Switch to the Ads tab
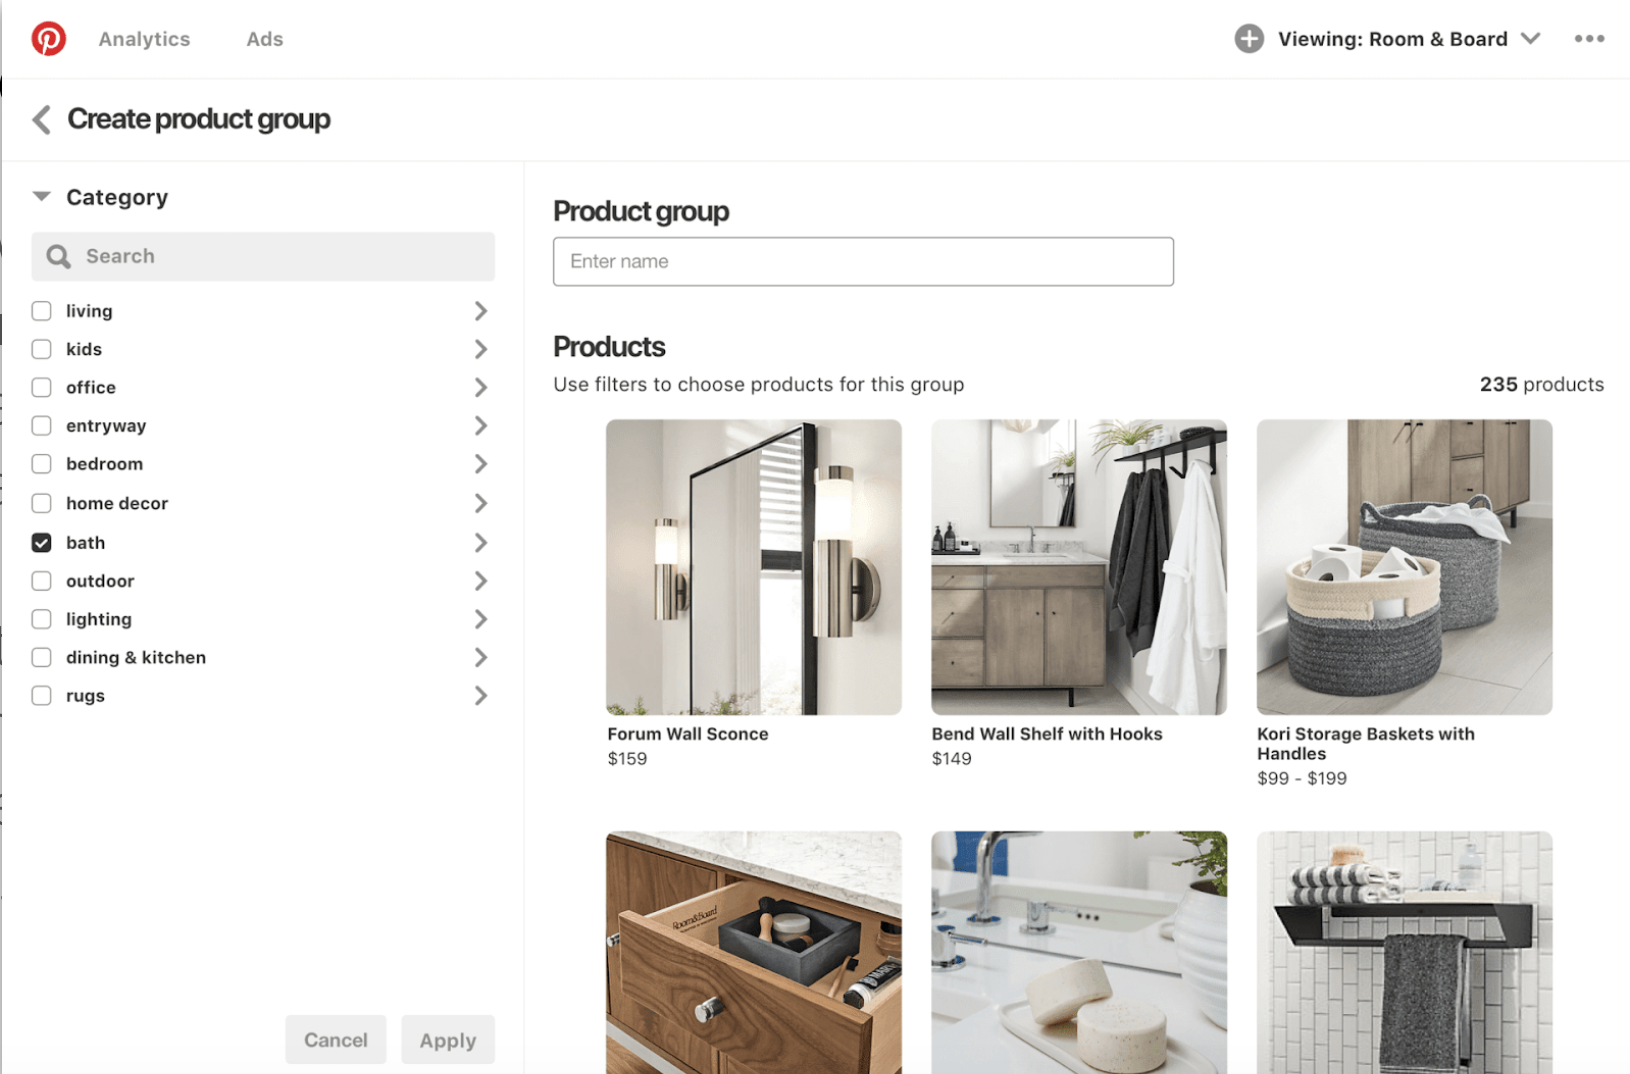Image resolution: width=1630 pixels, height=1074 pixels. (264, 38)
